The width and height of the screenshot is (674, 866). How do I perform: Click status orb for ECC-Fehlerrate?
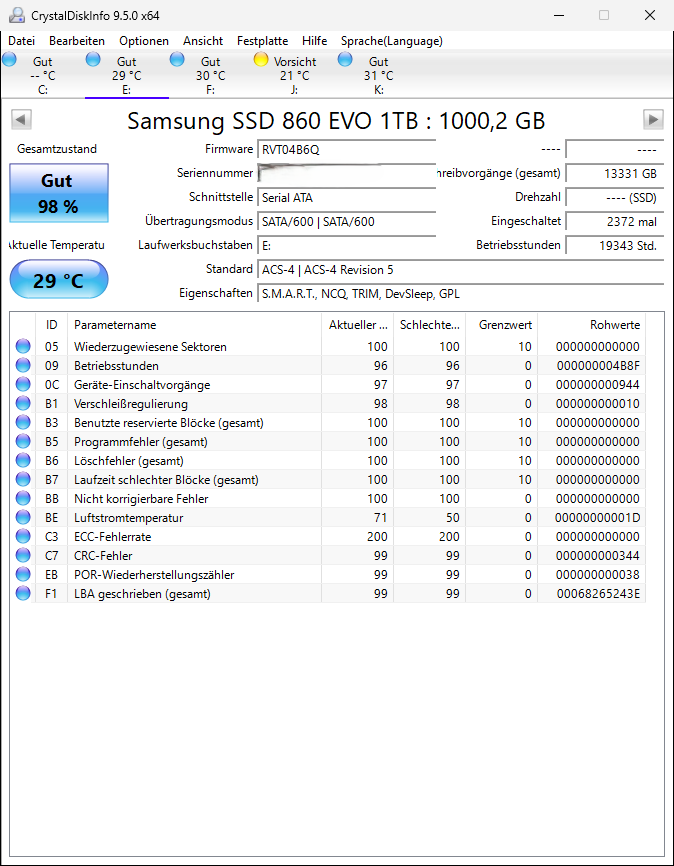(23, 536)
